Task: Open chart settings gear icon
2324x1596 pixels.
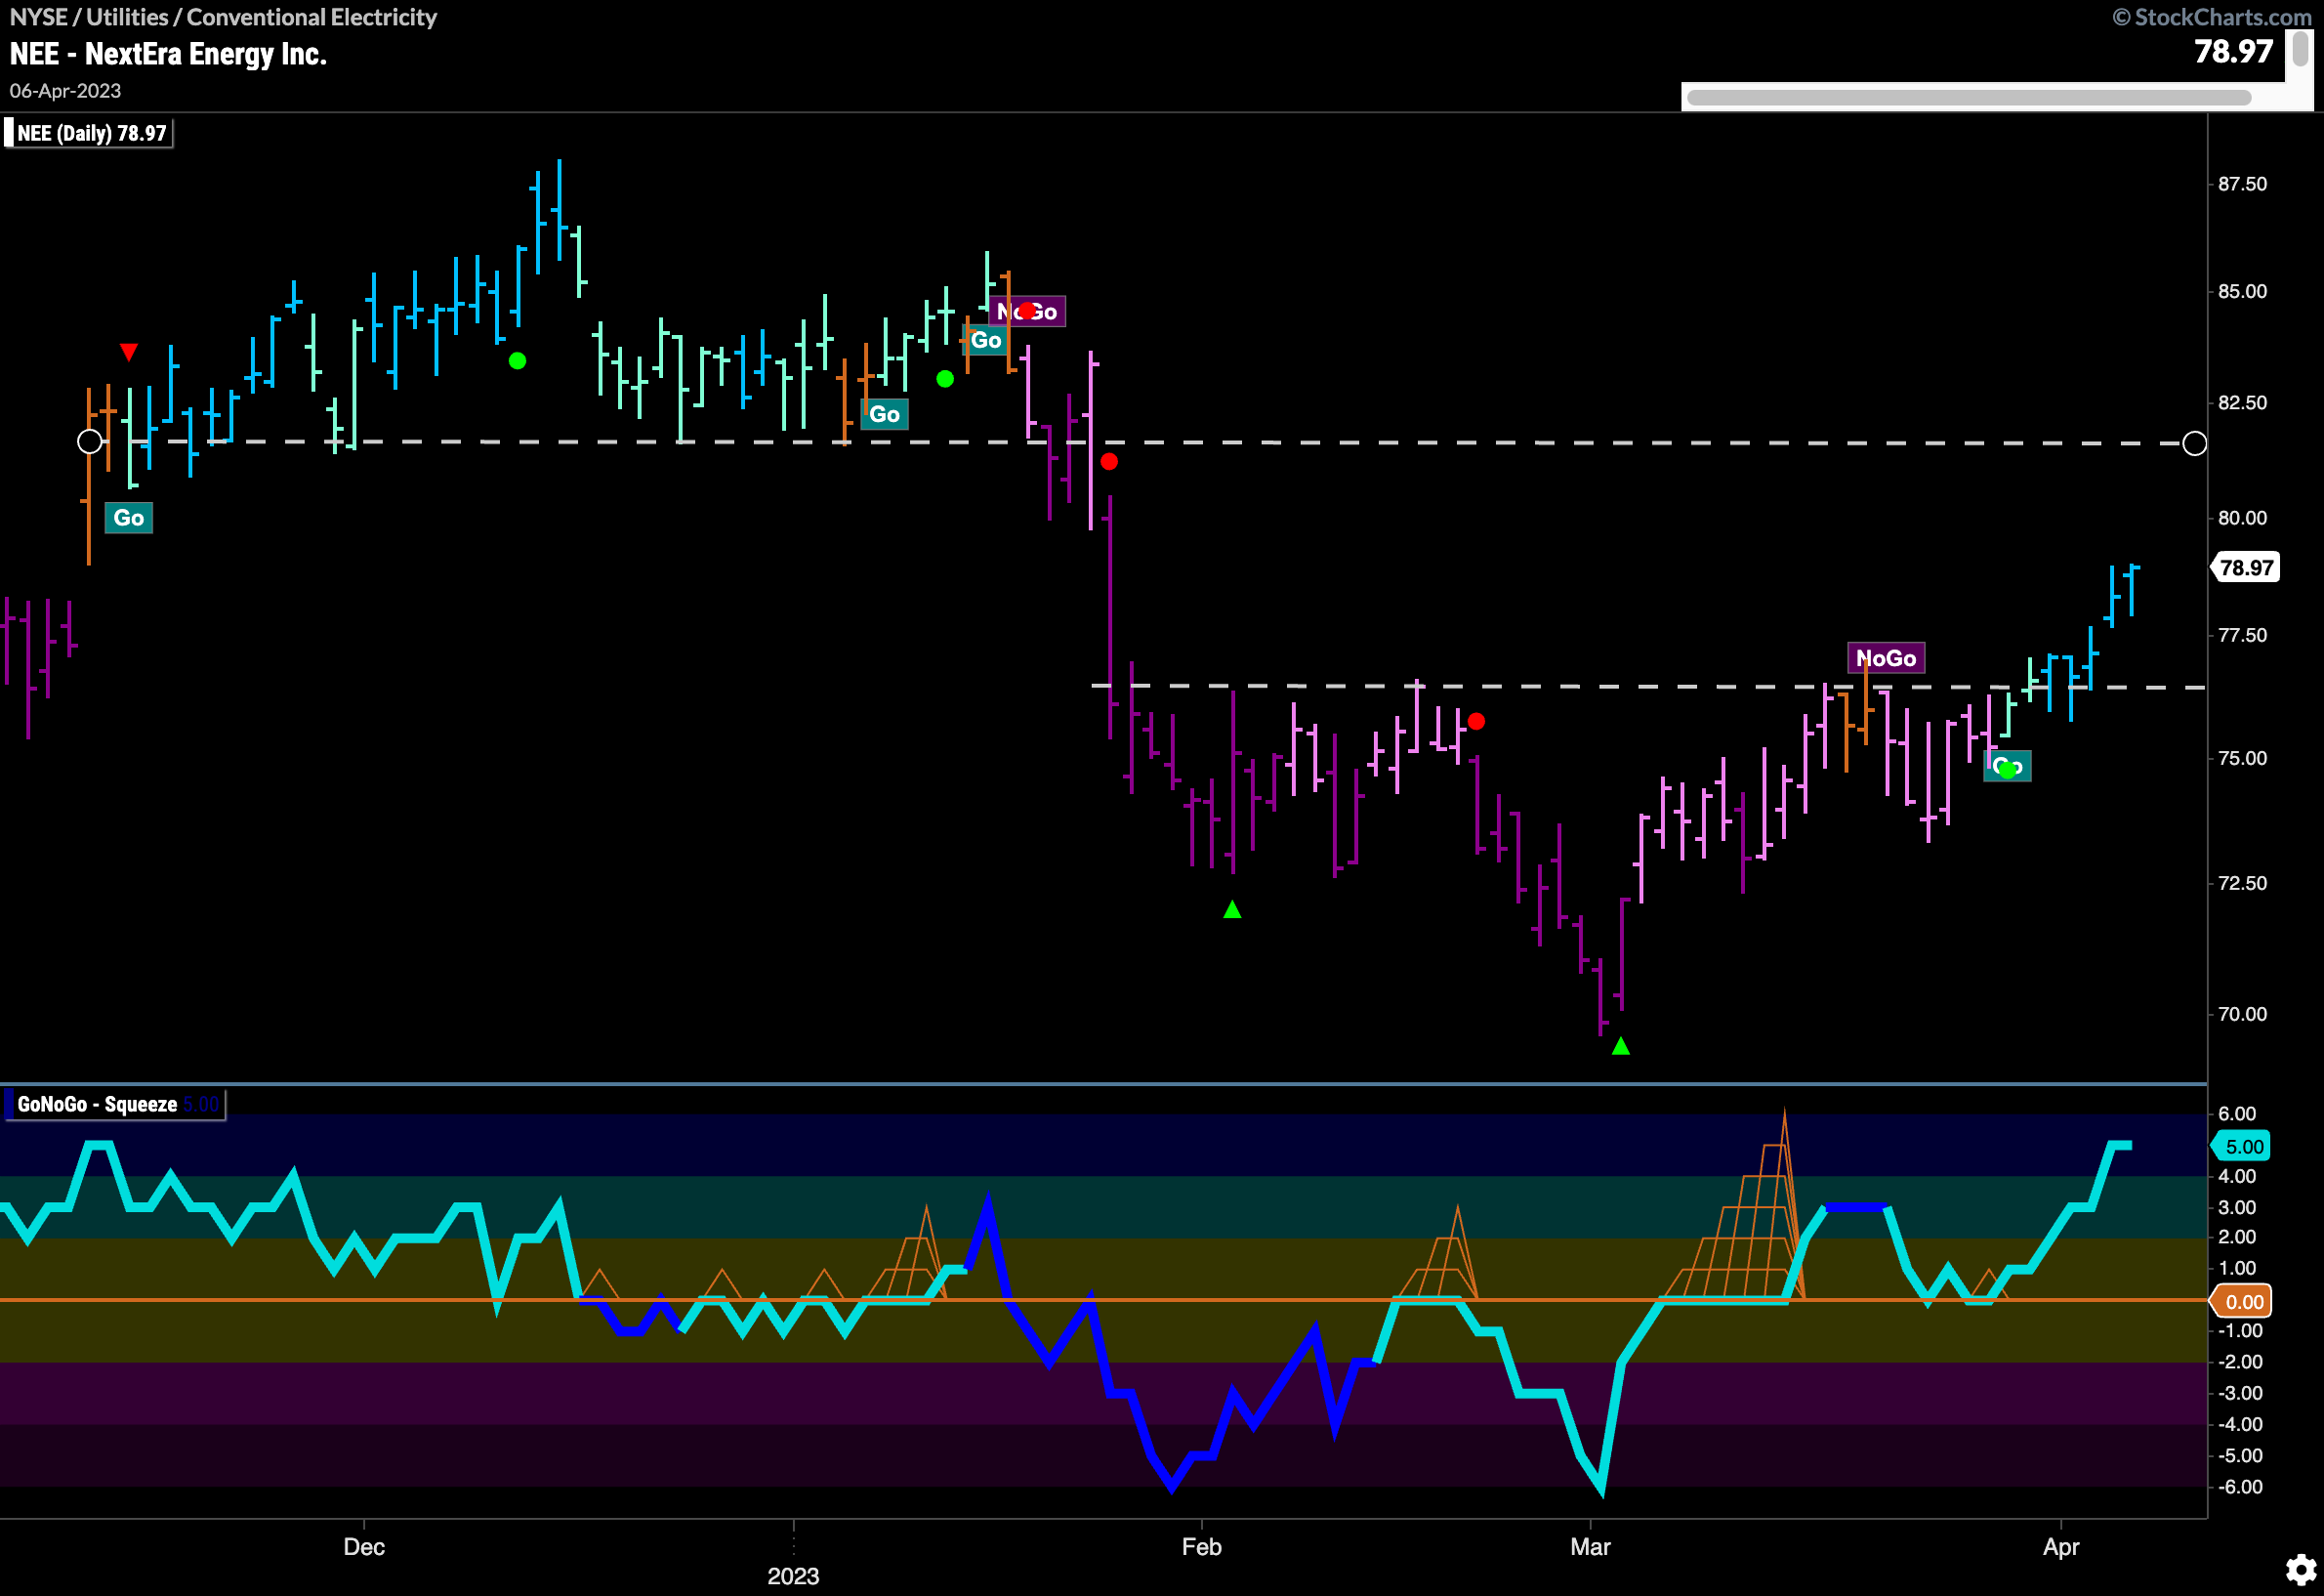Action: [x=2300, y=1570]
